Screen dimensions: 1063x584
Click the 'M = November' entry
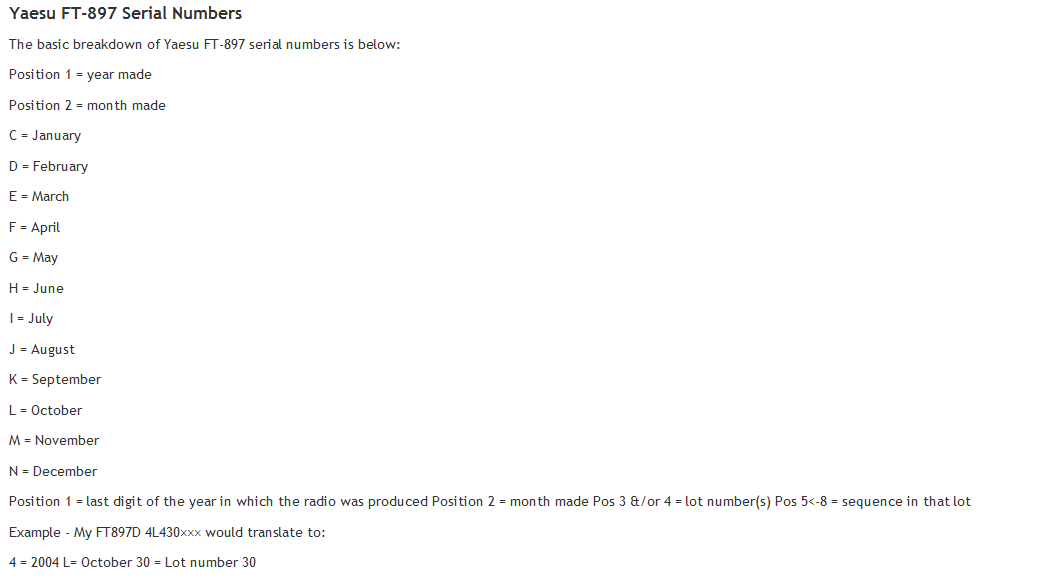click(x=54, y=441)
